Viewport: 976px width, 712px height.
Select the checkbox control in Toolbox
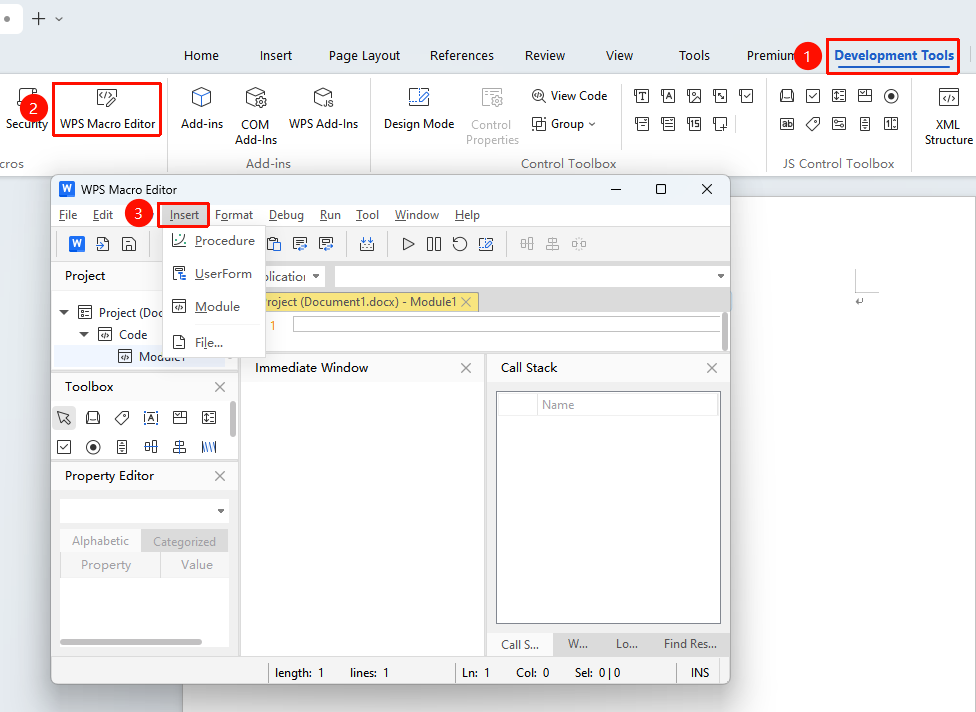64,447
